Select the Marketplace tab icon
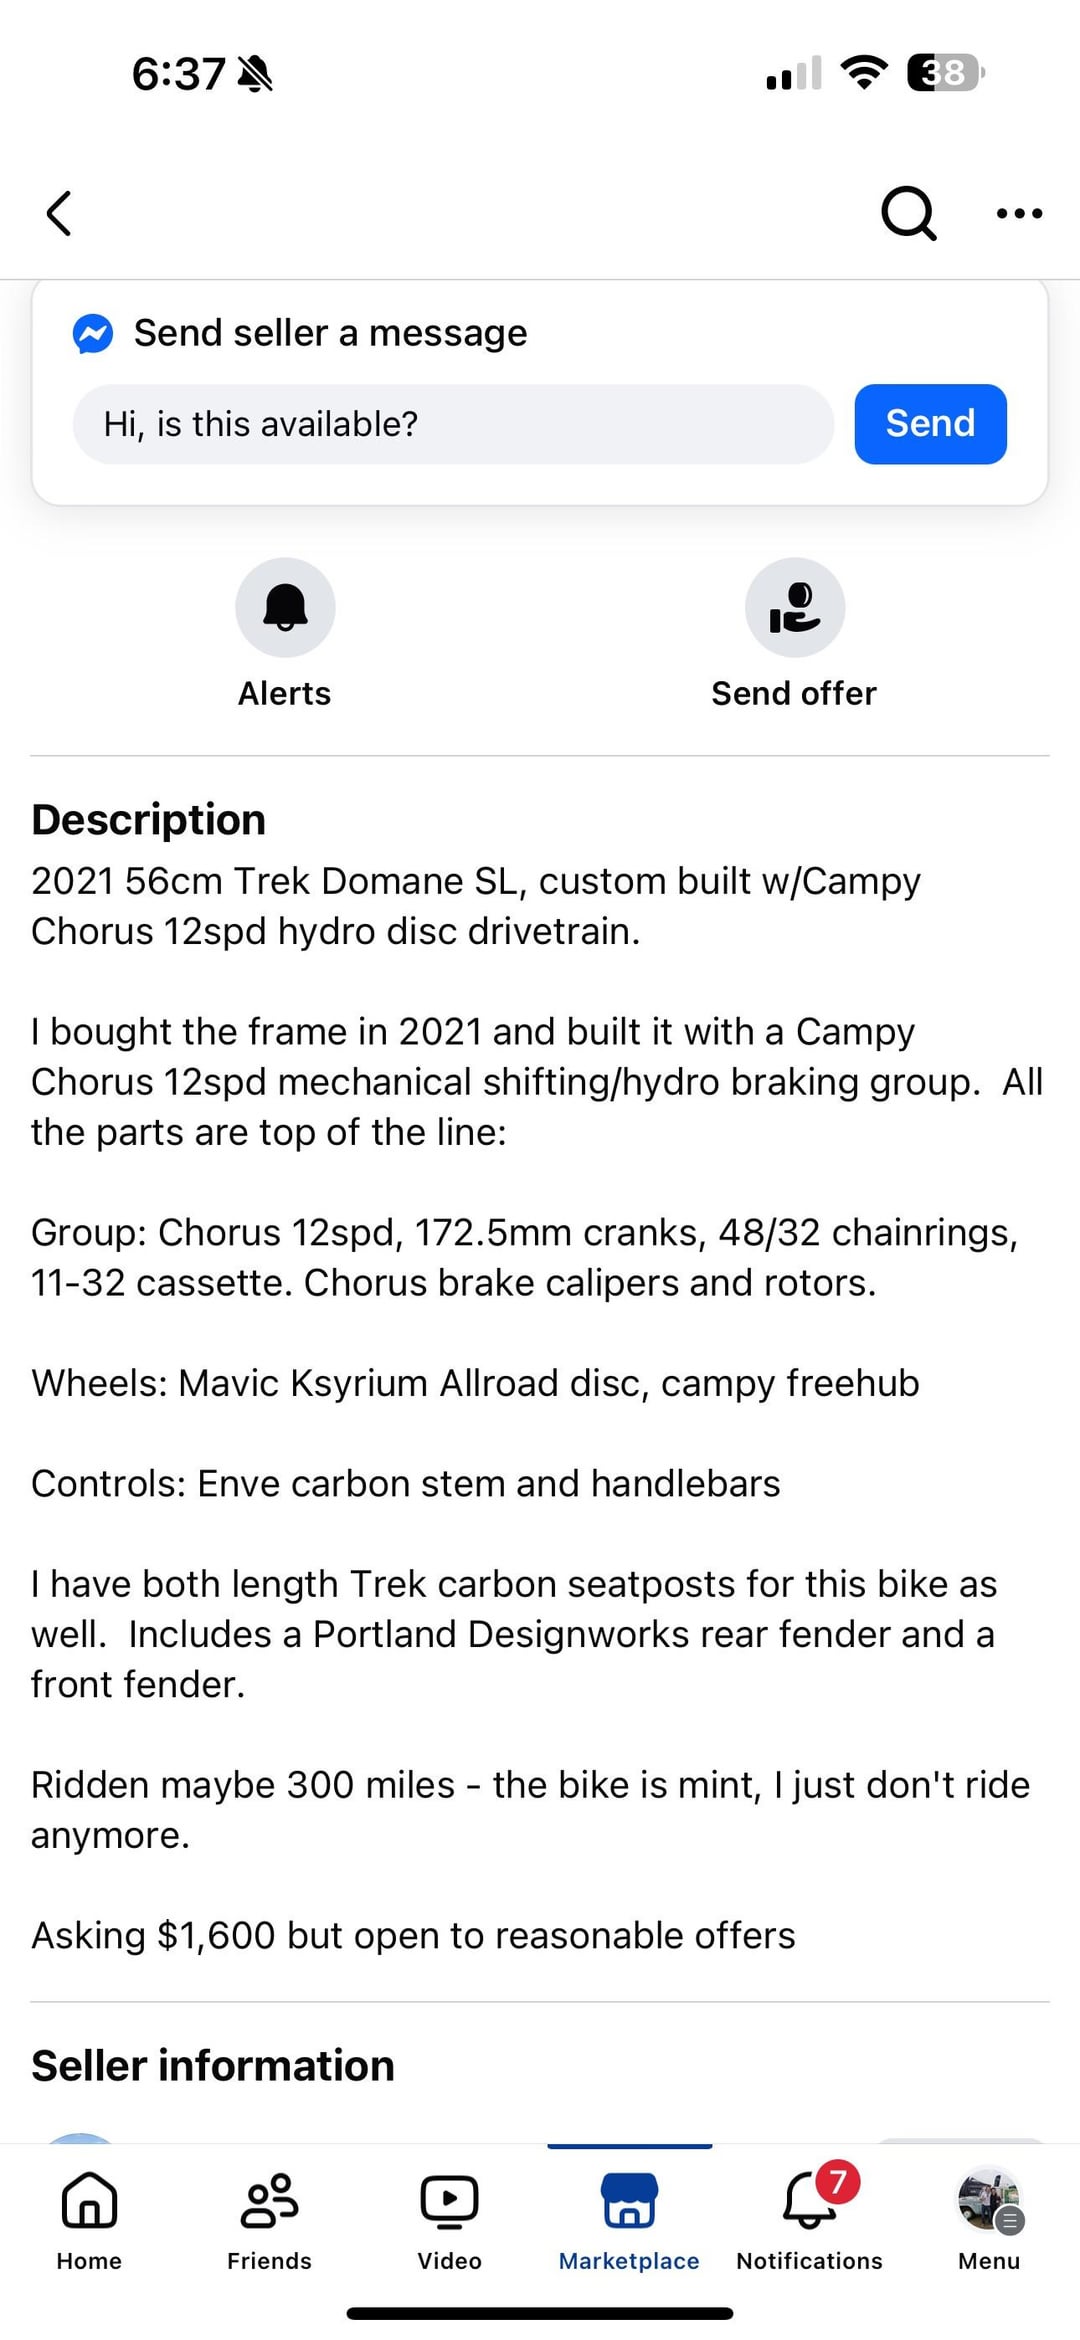This screenshot has height=2340, width=1080. [629, 2200]
